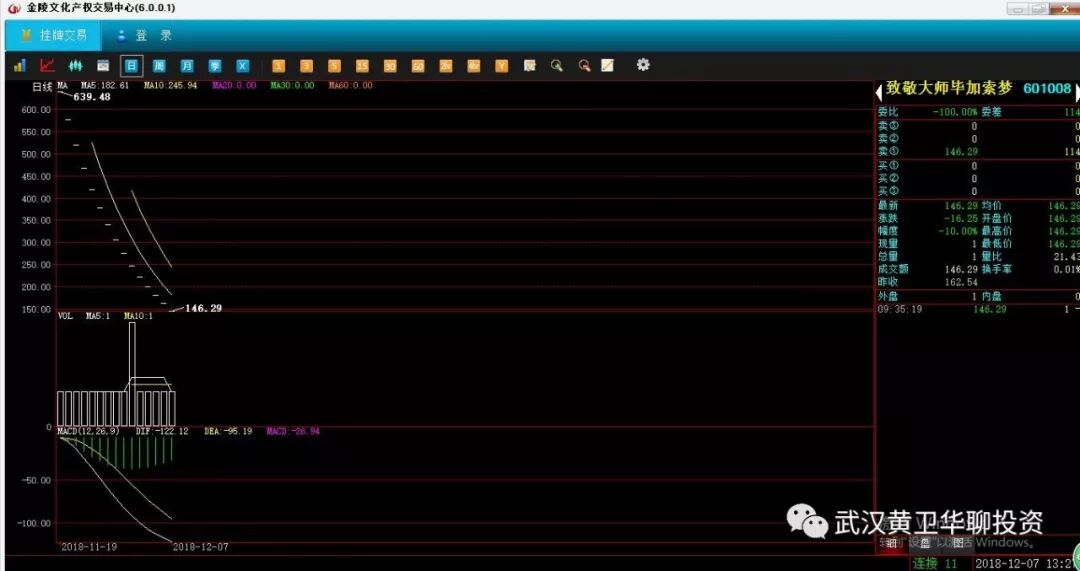Open the settings gear icon

(643, 65)
